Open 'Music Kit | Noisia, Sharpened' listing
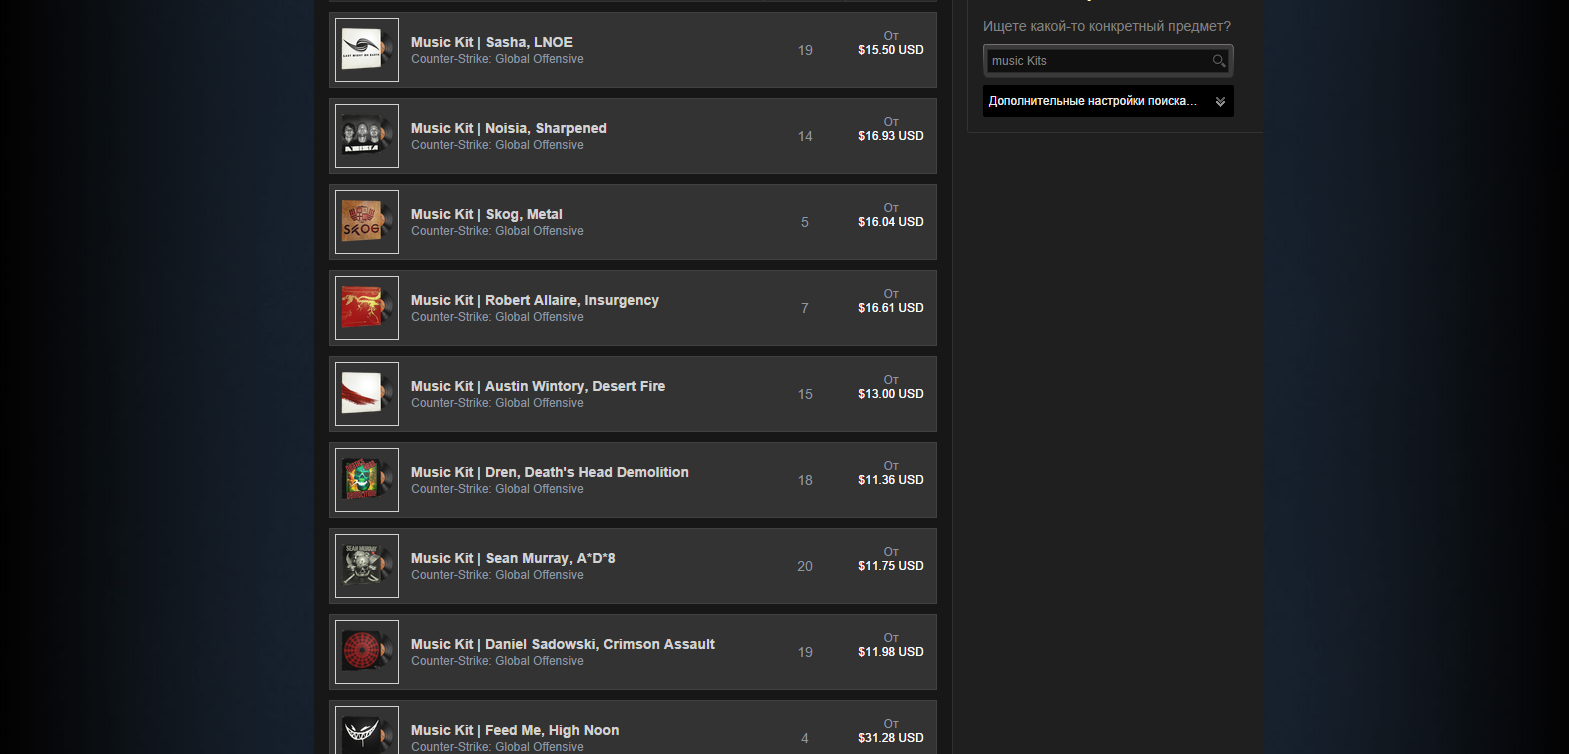The width and height of the screenshot is (1569, 754). (509, 128)
